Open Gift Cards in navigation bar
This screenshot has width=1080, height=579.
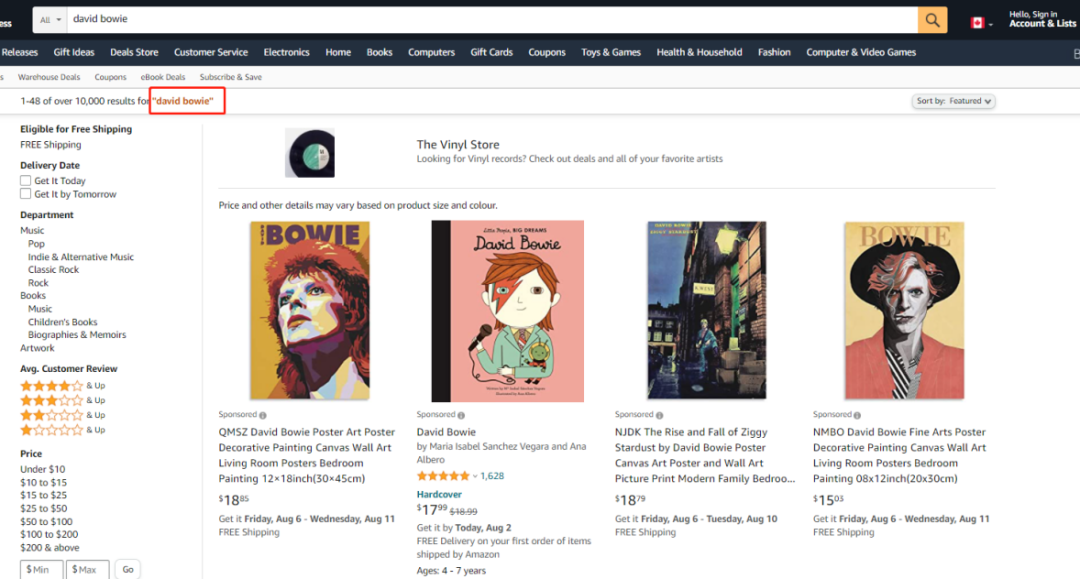(492, 52)
